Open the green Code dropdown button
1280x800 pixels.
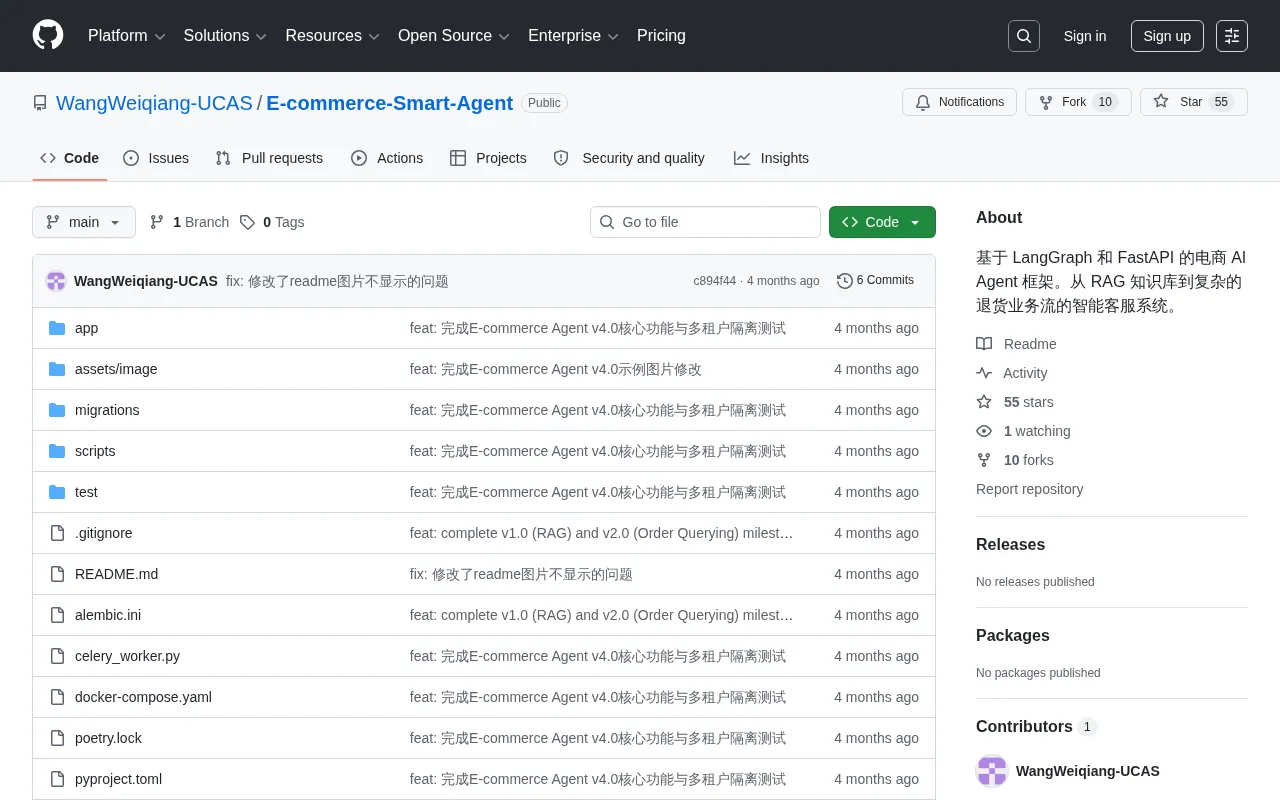tap(882, 222)
